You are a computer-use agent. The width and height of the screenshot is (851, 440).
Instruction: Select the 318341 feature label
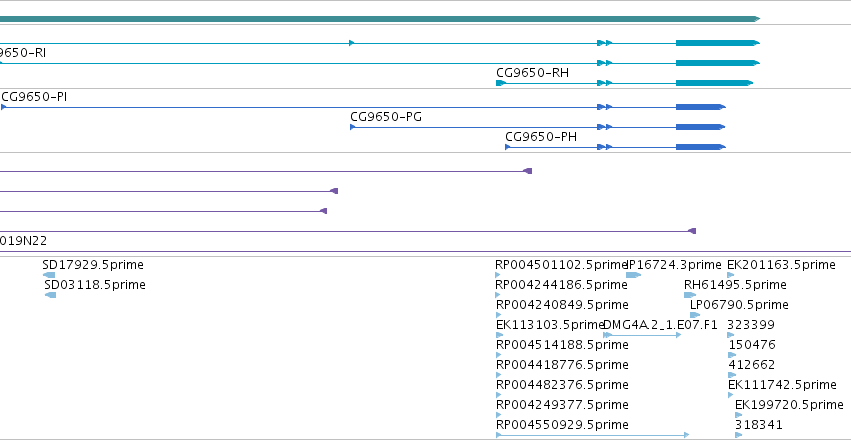pyautogui.click(x=759, y=425)
